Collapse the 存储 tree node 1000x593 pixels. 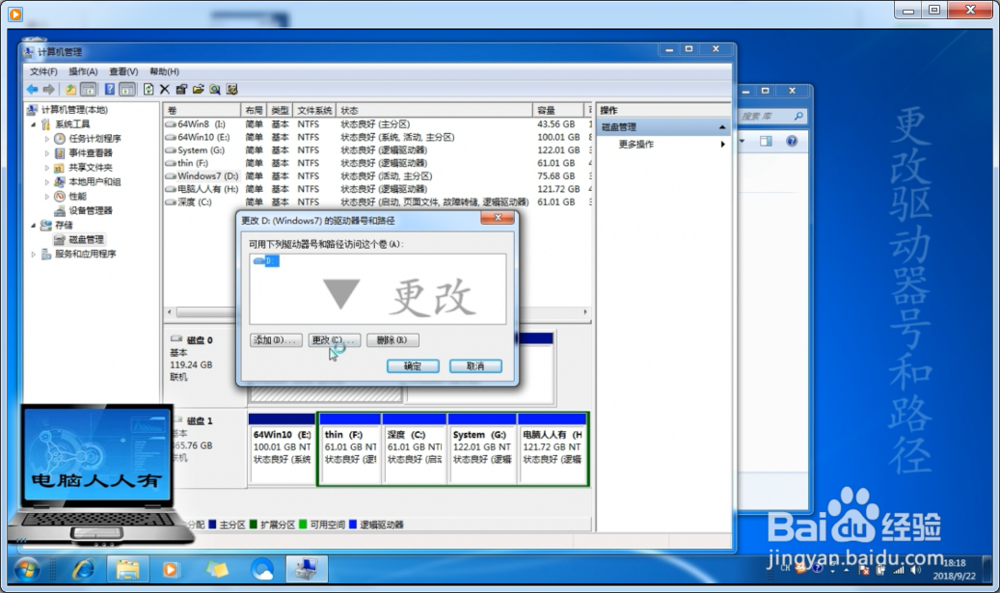click(34, 225)
